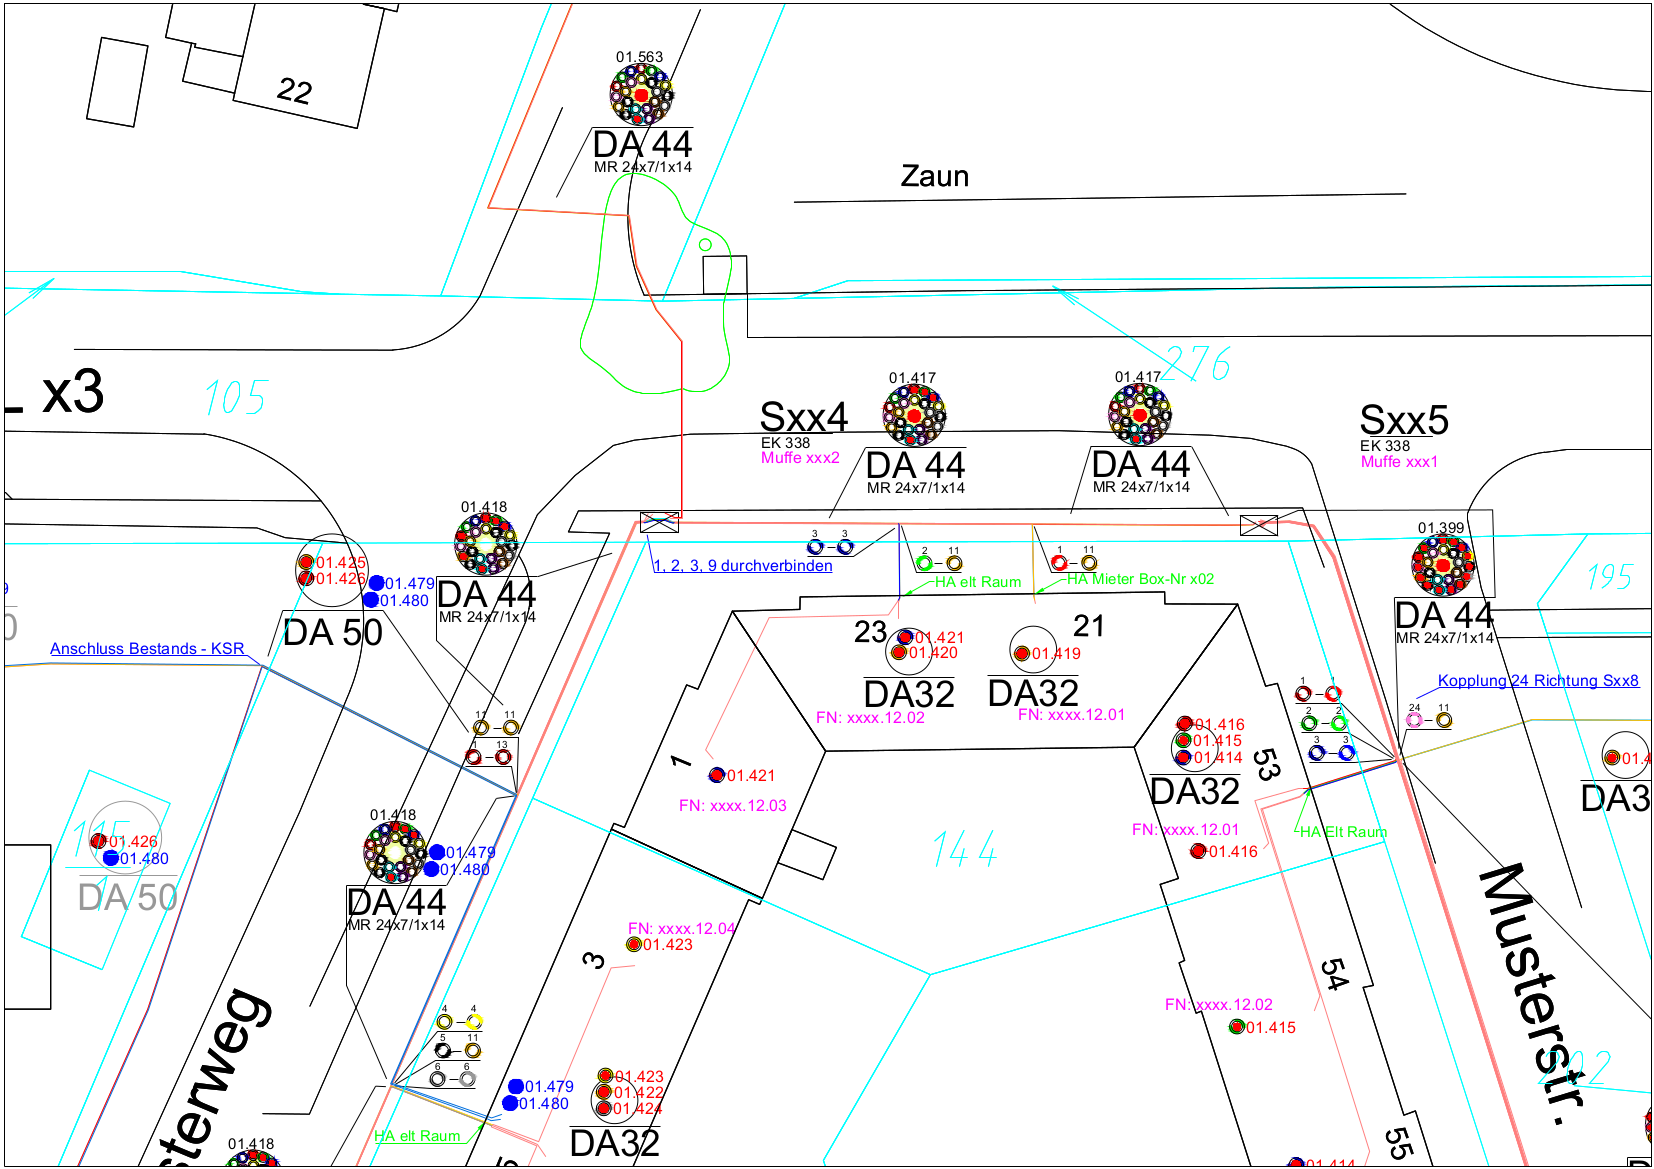Click the duct bundle symbol beside Sxx4
Image resolution: width=1654 pixels, height=1169 pixels.
coord(913,415)
